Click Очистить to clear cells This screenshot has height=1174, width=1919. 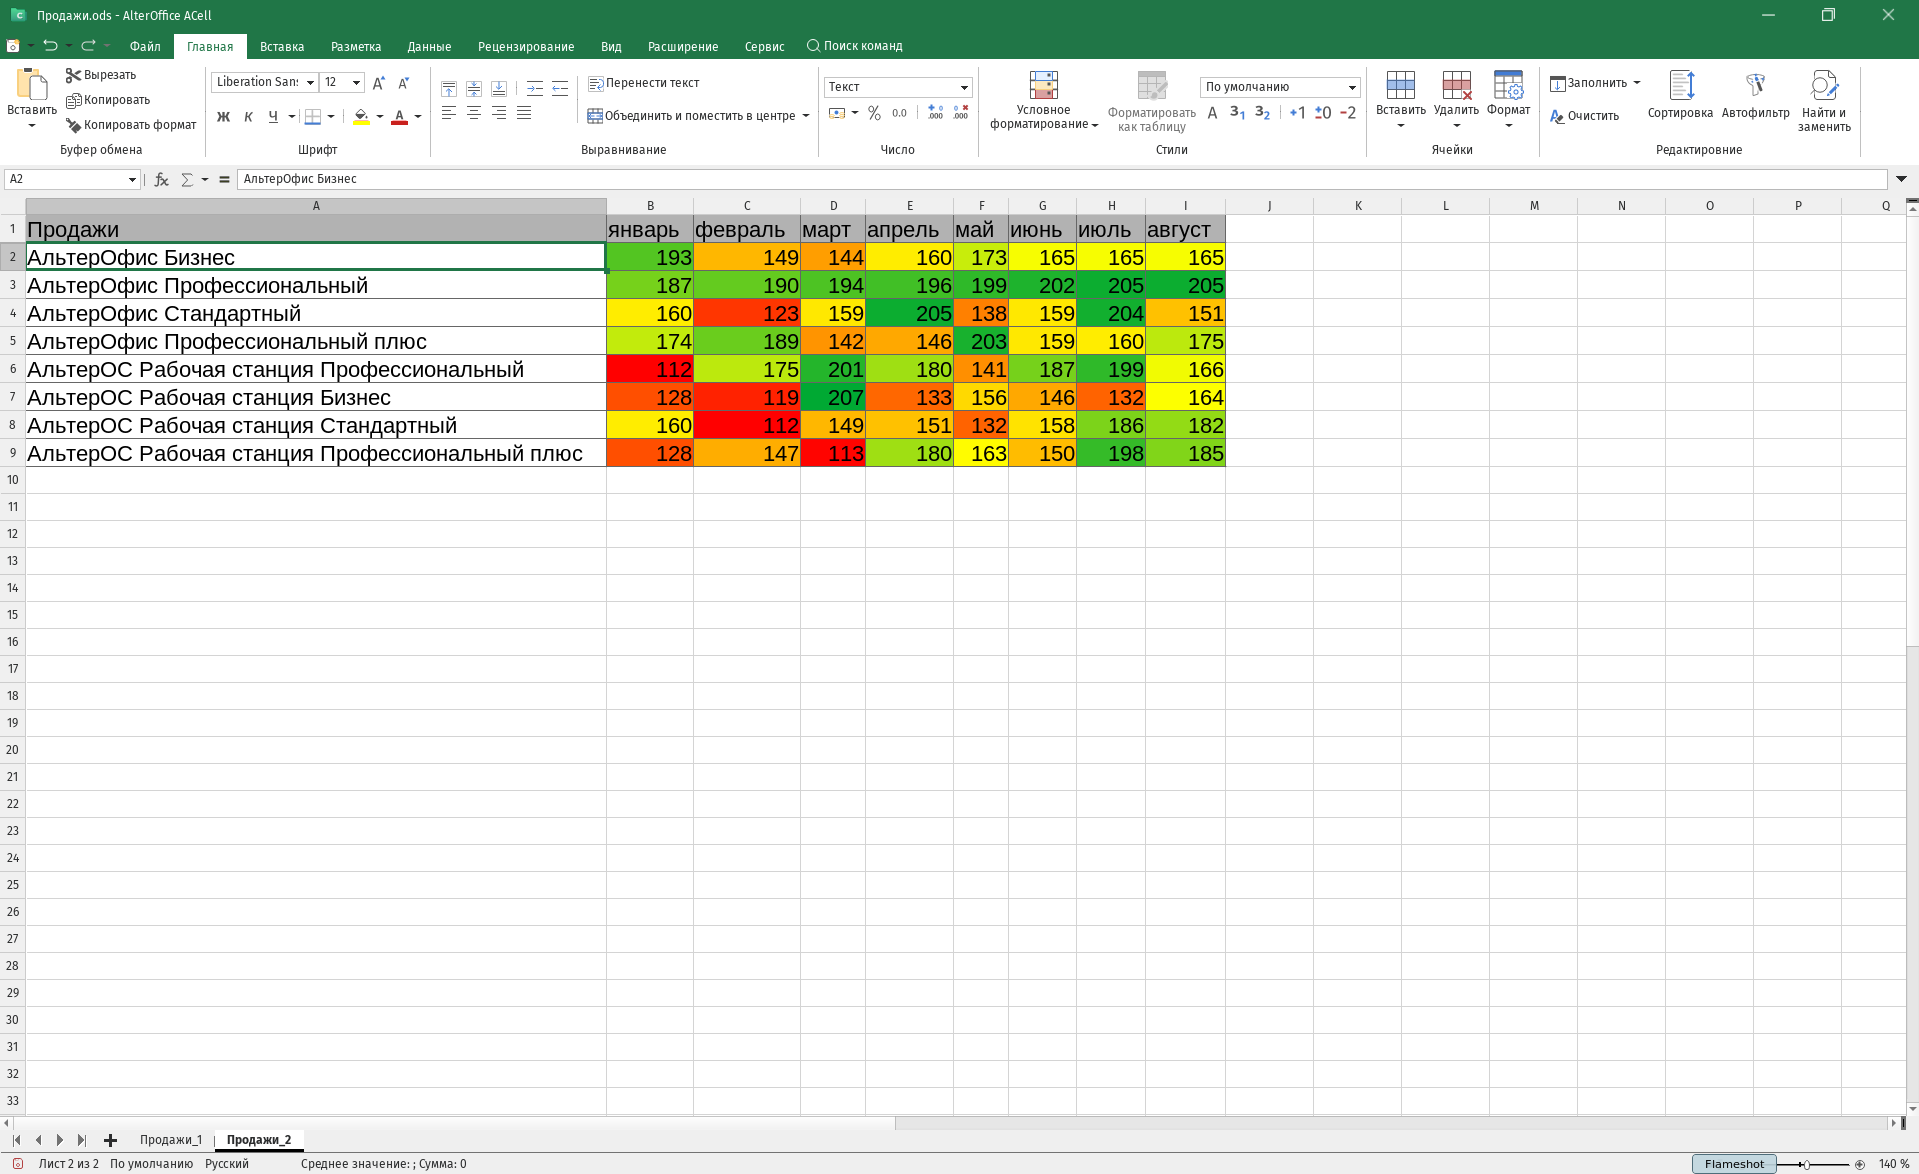point(1584,116)
